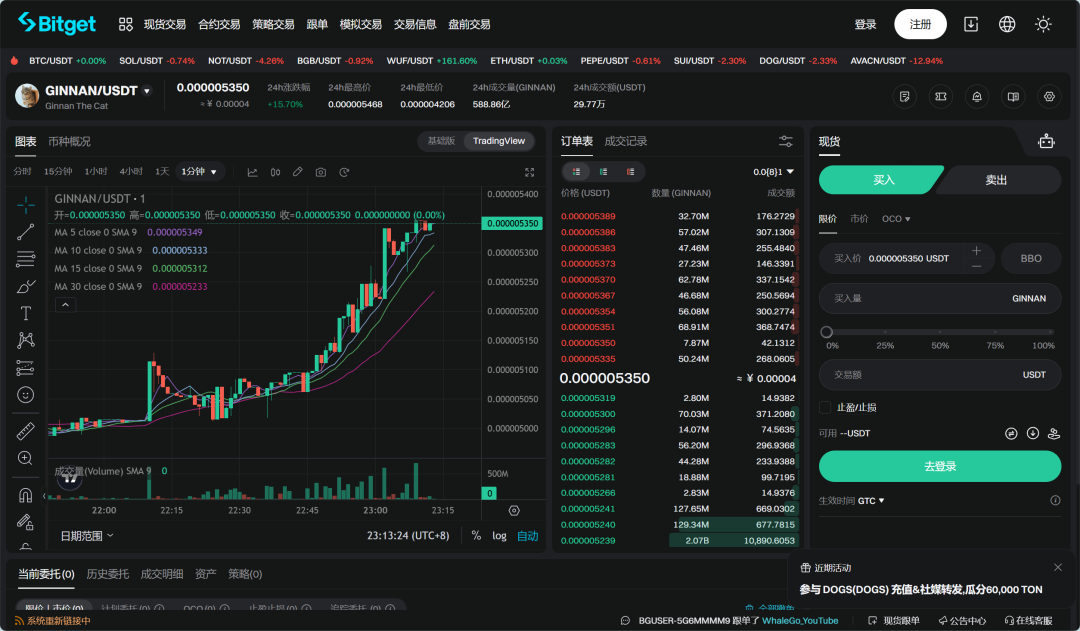Click the 买入量 GINNAN quantity field
This screenshot has height=631, width=1080.
click(x=939, y=298)
